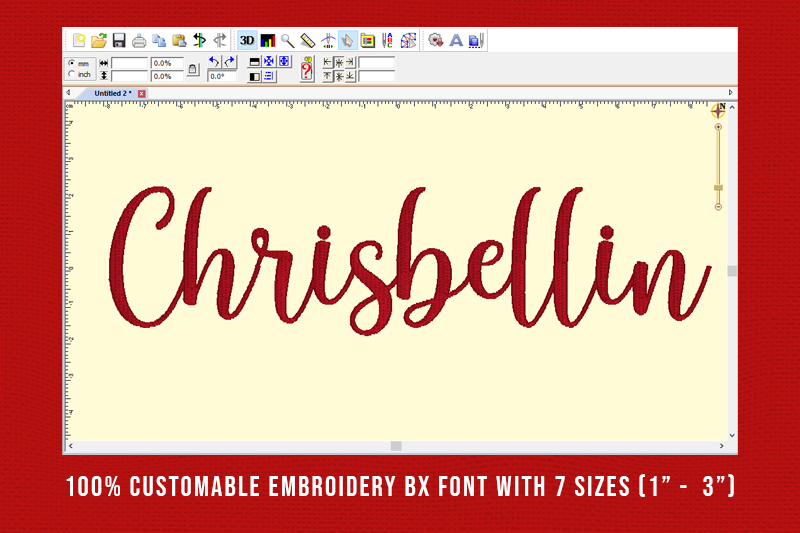Click the Copy icon
This screenshot has height=533, width=800.
pos(159,40)
